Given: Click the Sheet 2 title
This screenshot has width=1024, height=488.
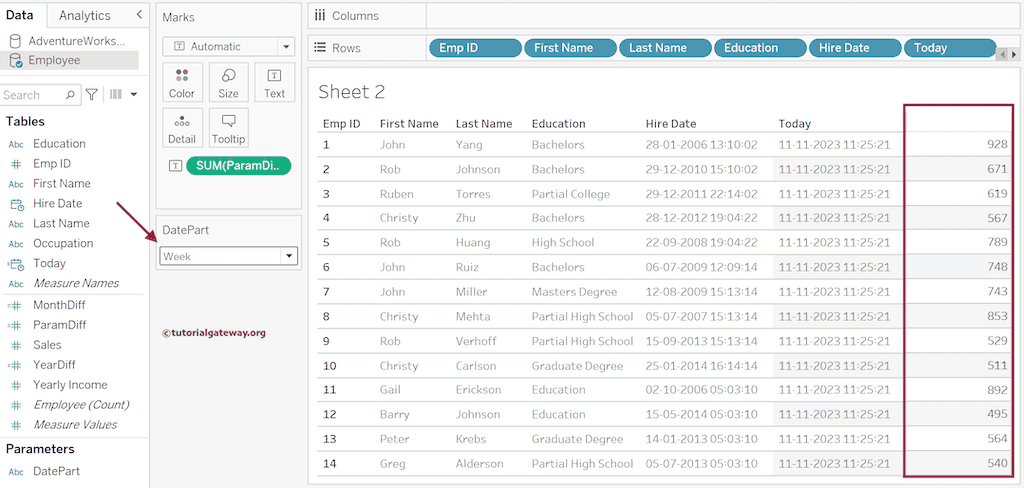Looking at the screenshot, I should 351,92.
